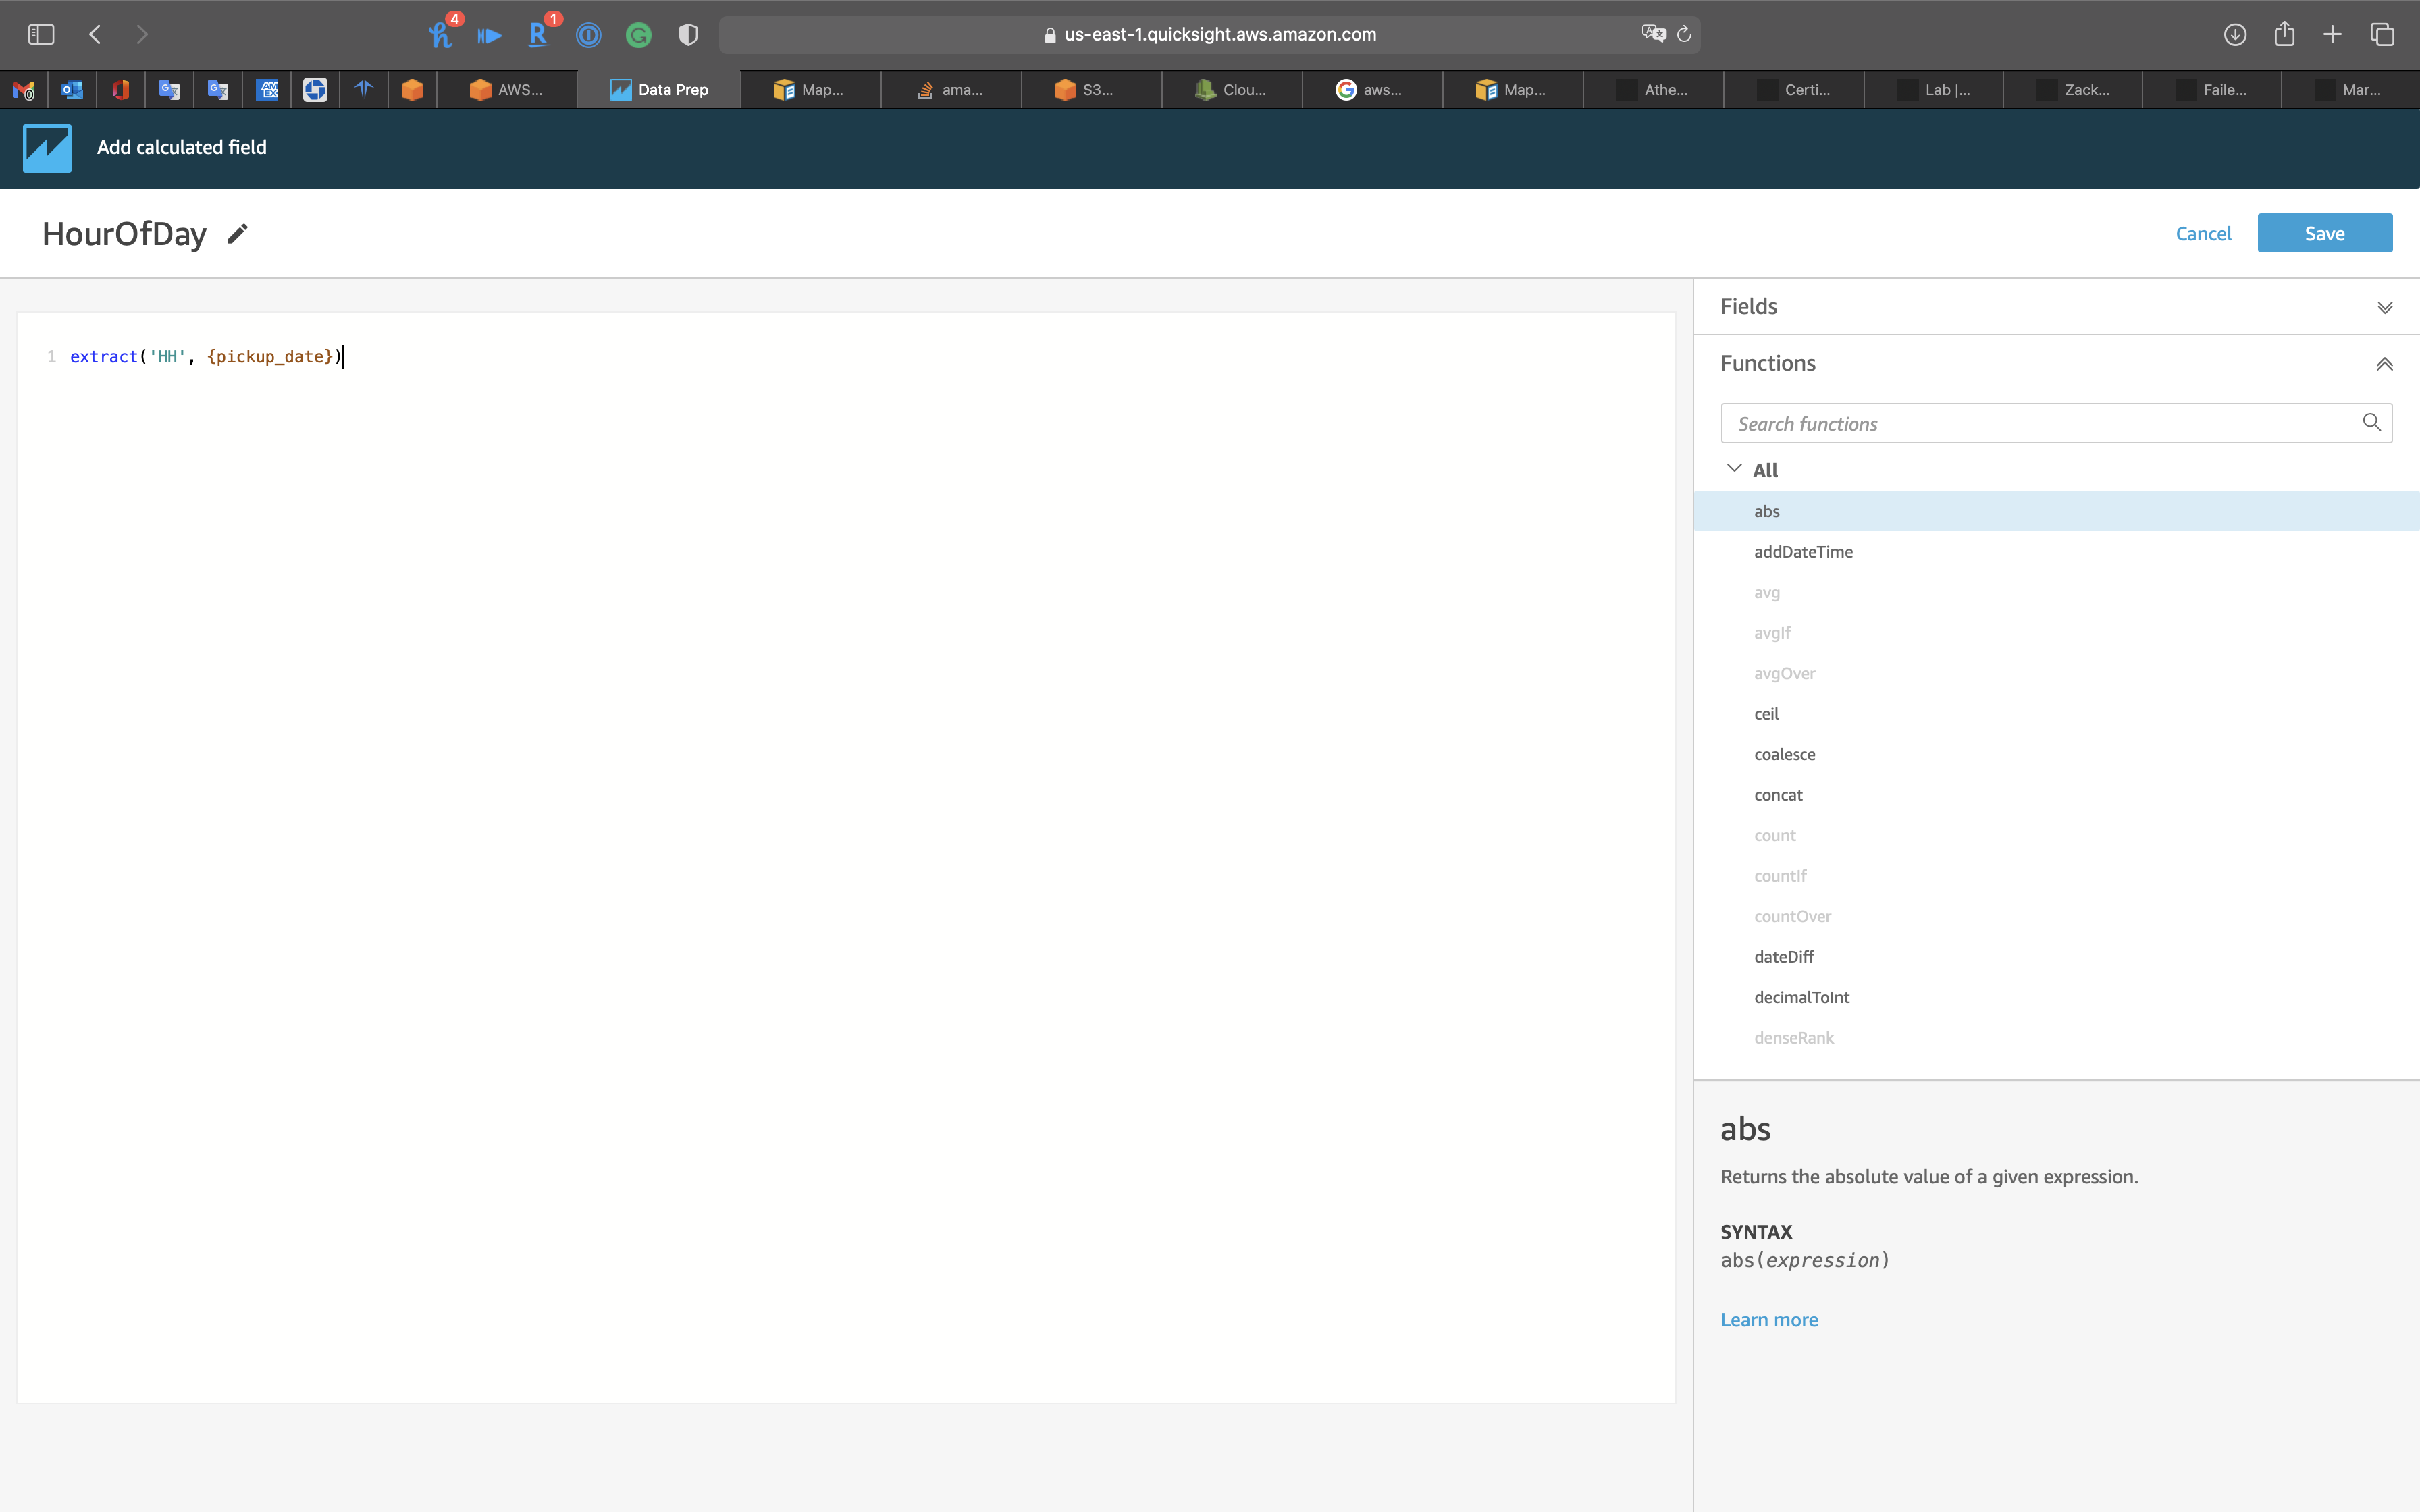Image resolution: width=2420 pixels, height=1512 pixels.
Task: Click the Grammarly extension icon
Action: click(x=638, y=36)
